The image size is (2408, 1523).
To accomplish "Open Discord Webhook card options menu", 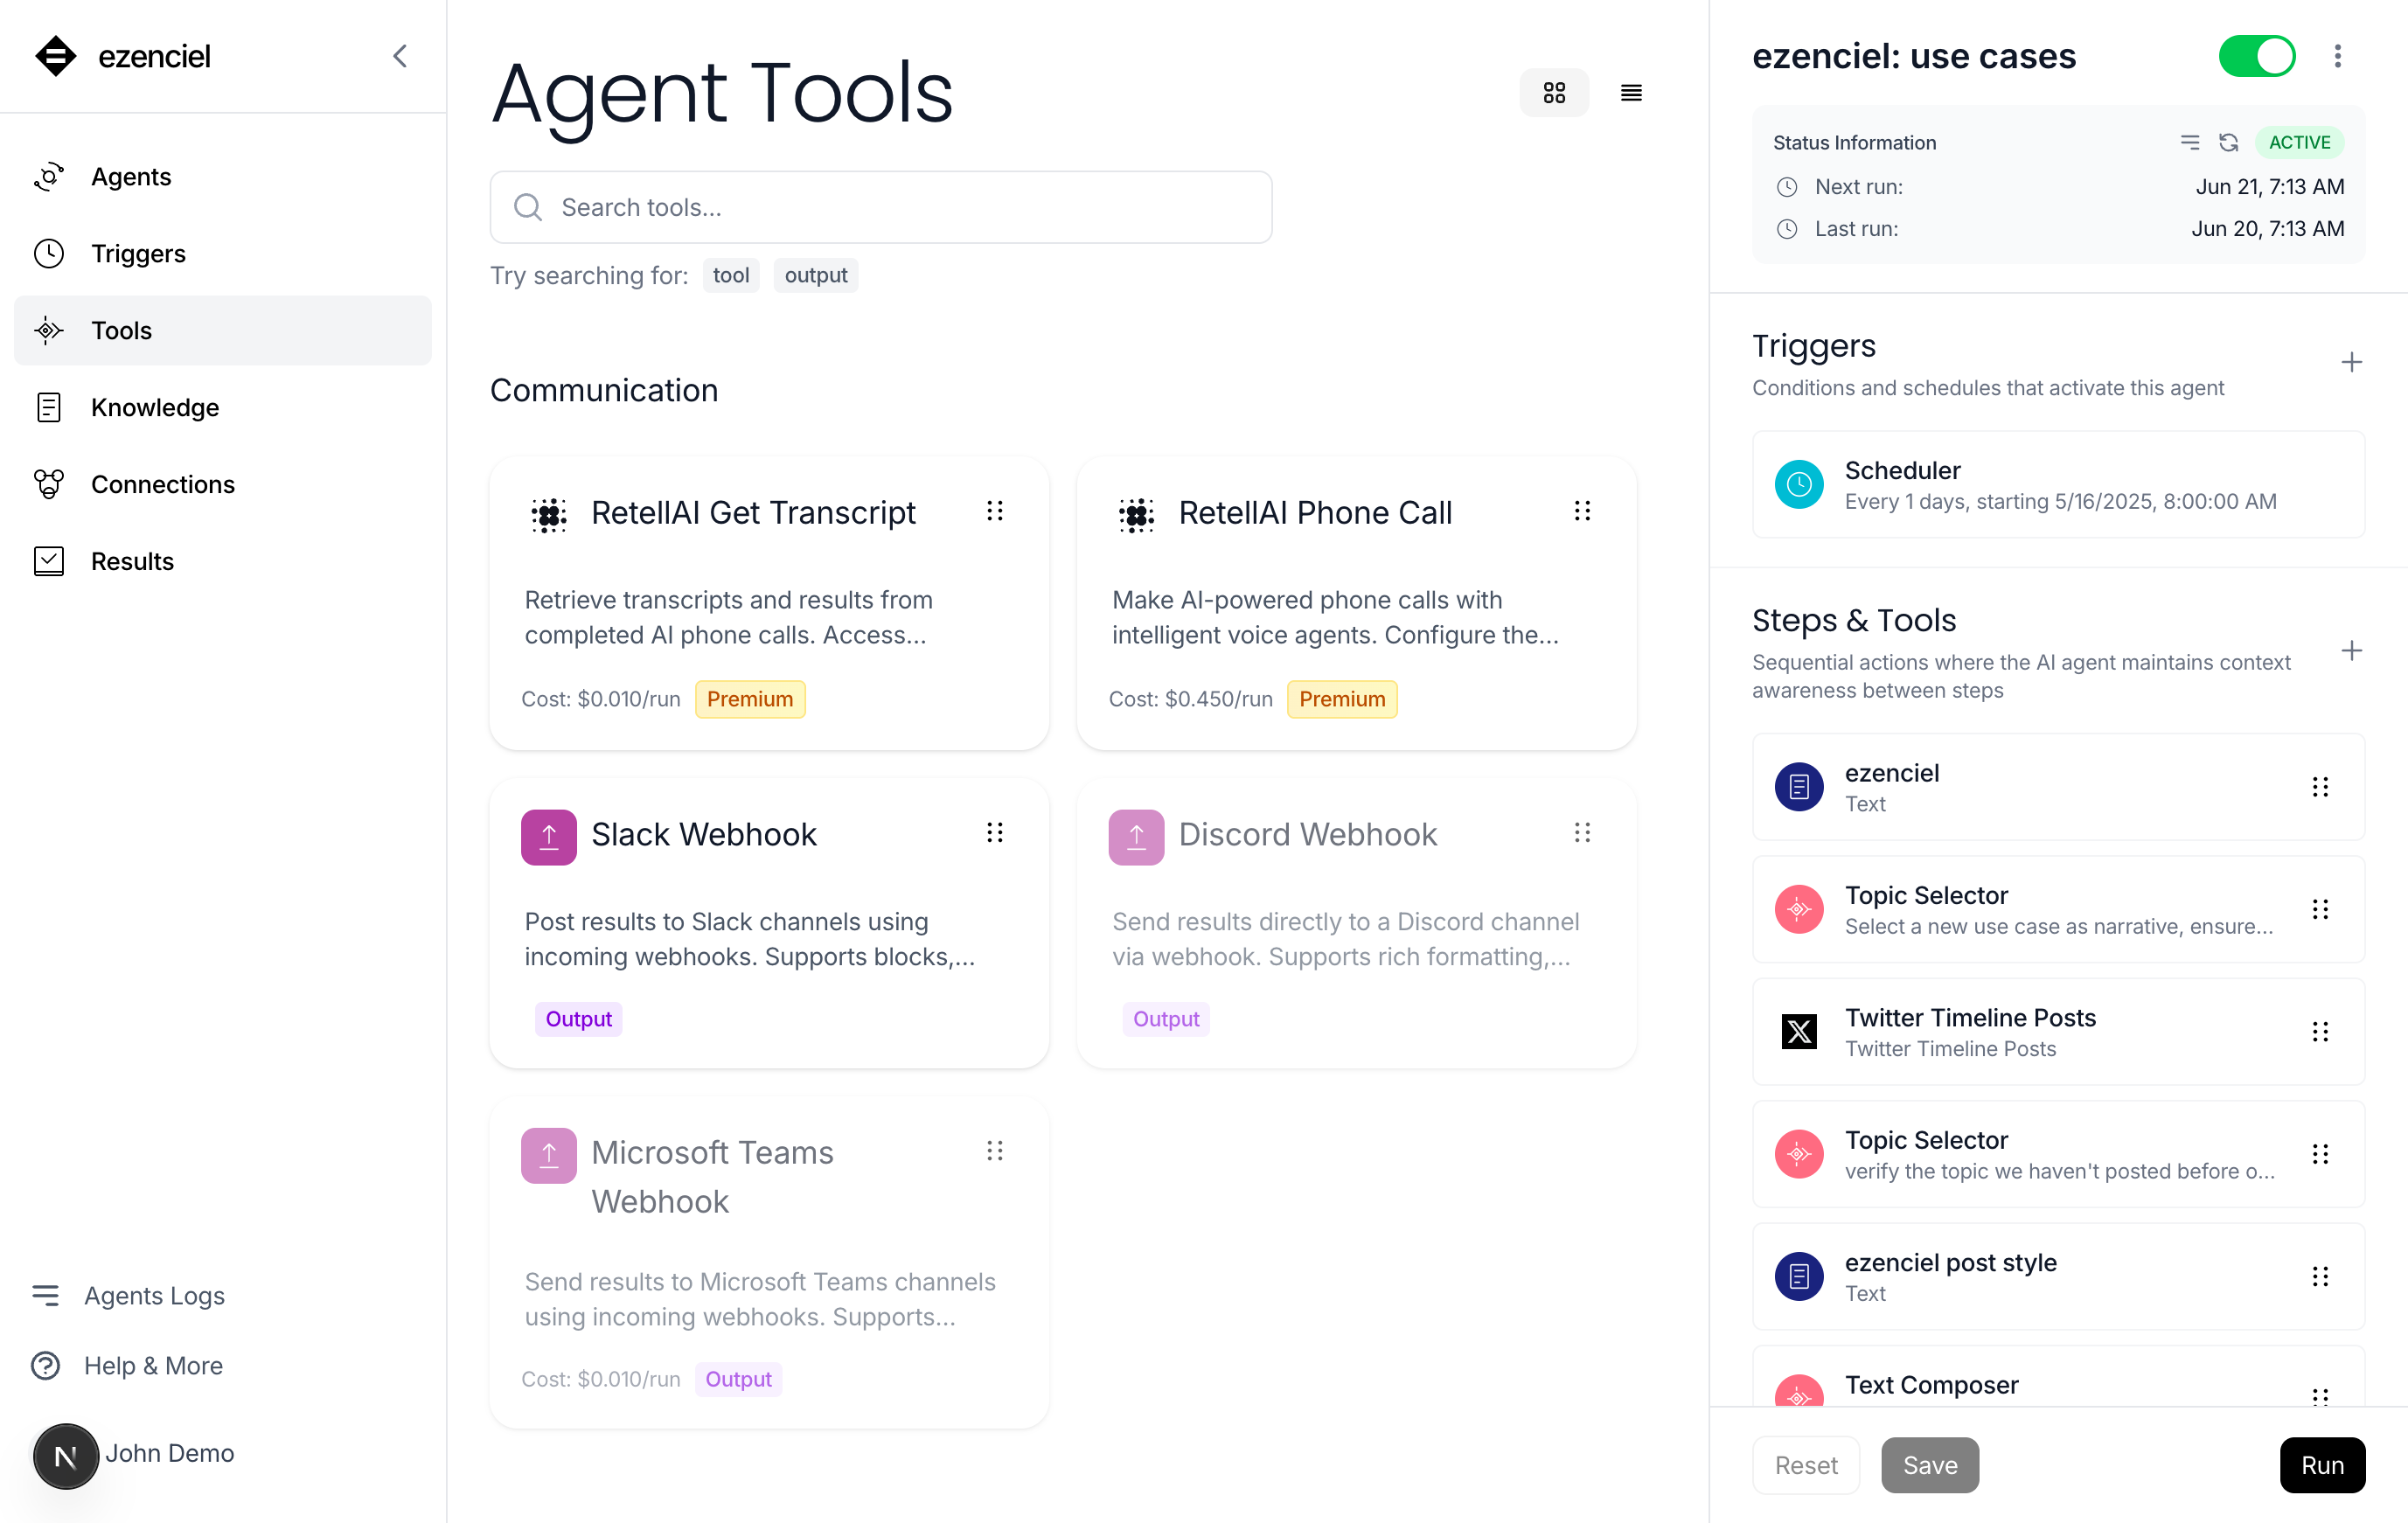I will click(x=1581, y=833).
